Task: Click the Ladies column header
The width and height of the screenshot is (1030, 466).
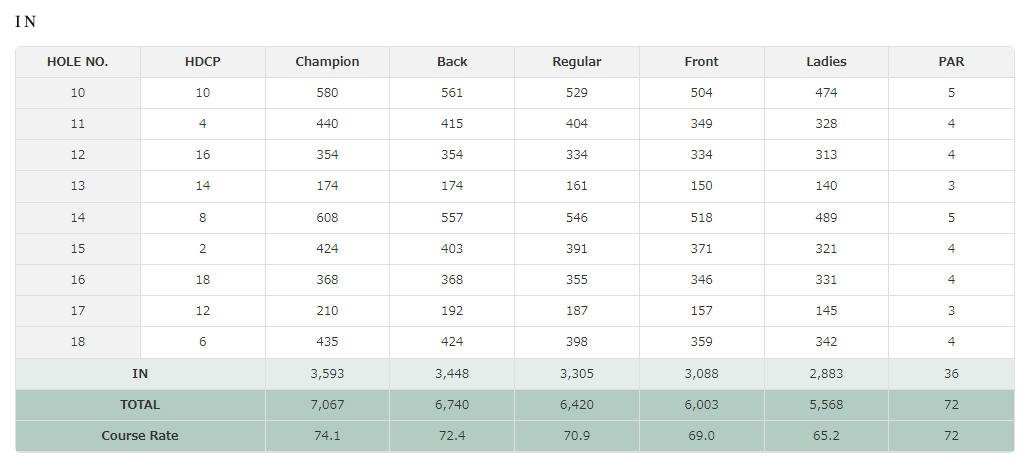Action: tap(826, 62)
